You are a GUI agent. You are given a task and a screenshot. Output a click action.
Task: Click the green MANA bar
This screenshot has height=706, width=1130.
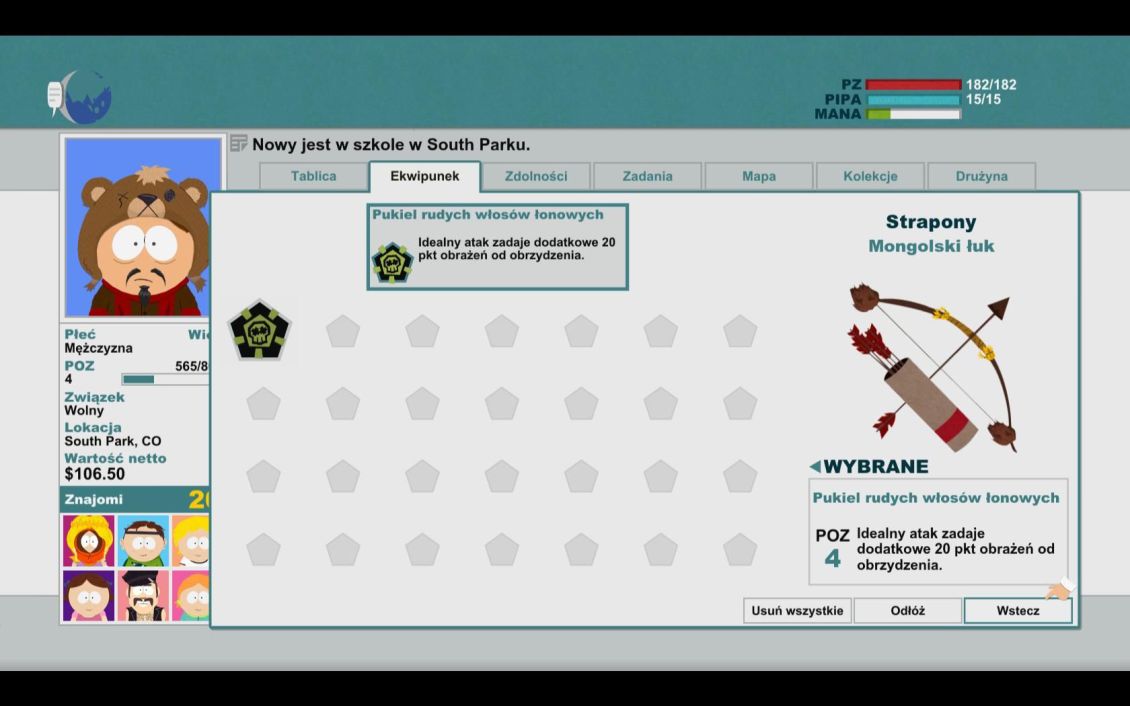pyautogui.click(x=913, y=114)
